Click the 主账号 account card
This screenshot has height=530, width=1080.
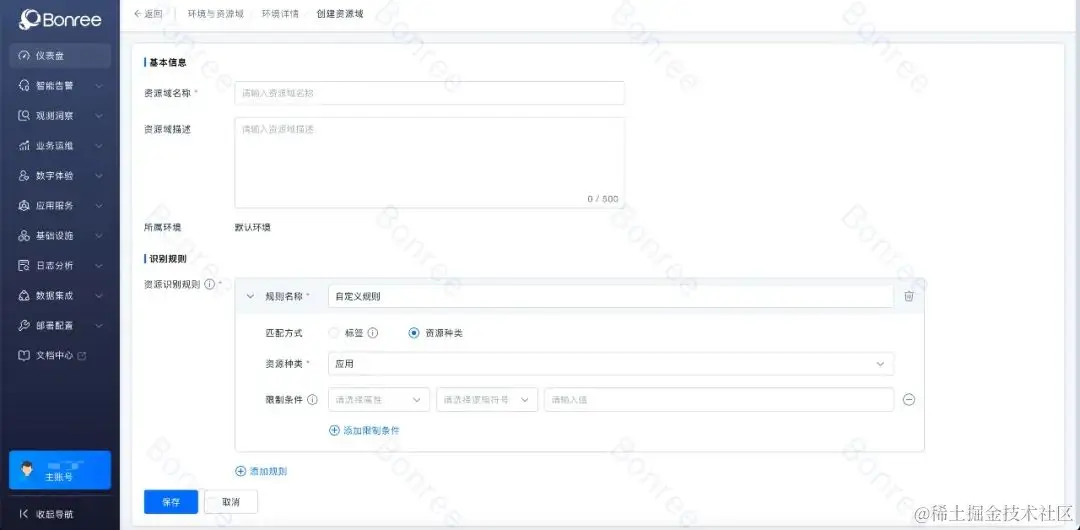click(60, 470)
